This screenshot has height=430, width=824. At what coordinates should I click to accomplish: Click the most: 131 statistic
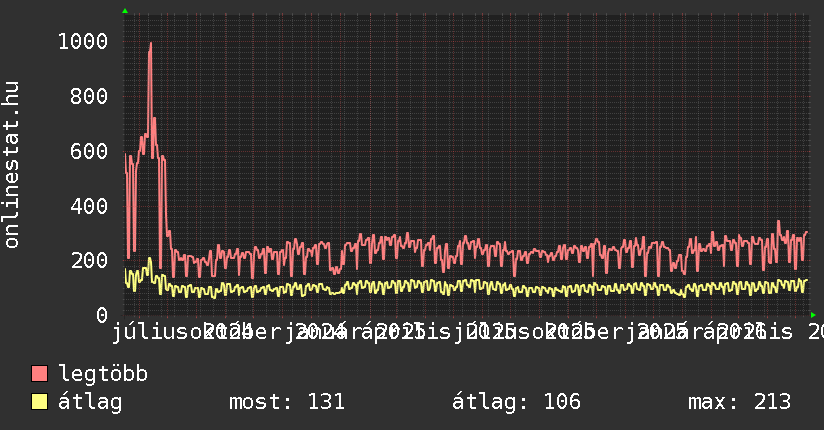click(287, 402)
